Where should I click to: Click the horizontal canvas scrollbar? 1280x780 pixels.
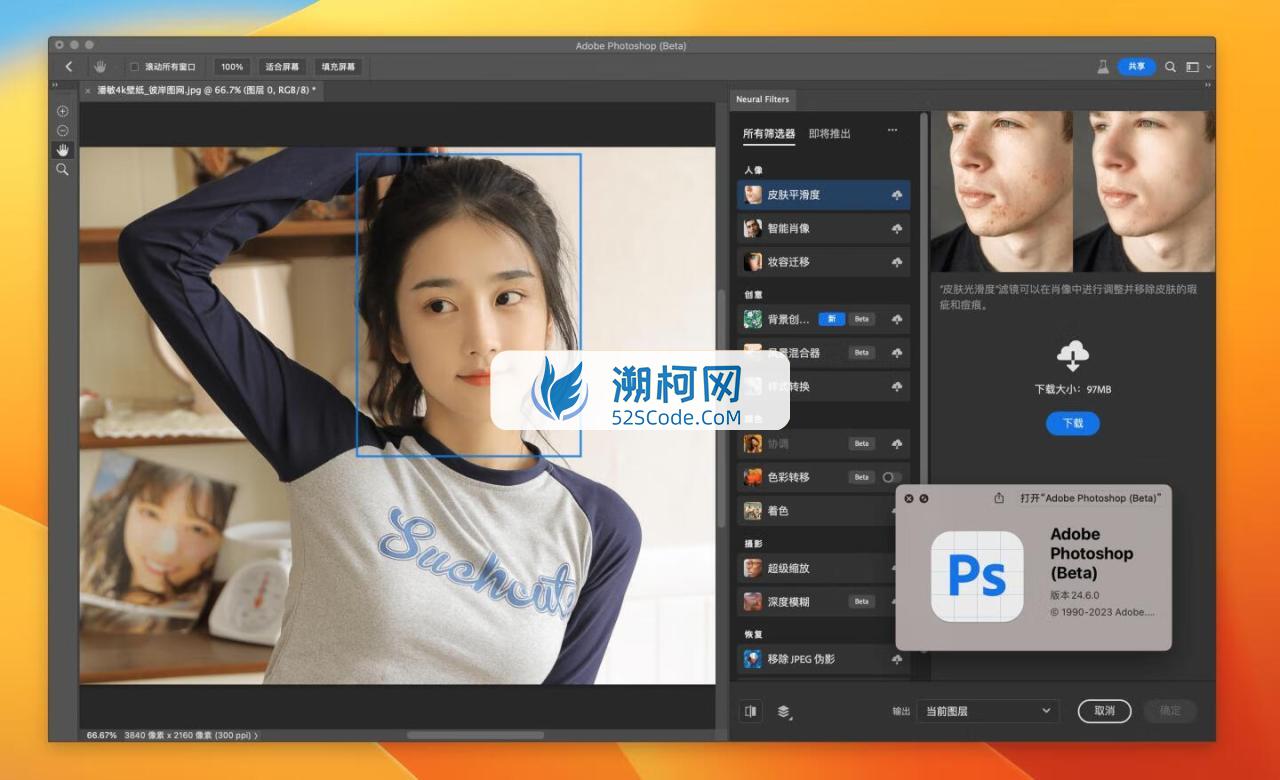pos(475,735)
